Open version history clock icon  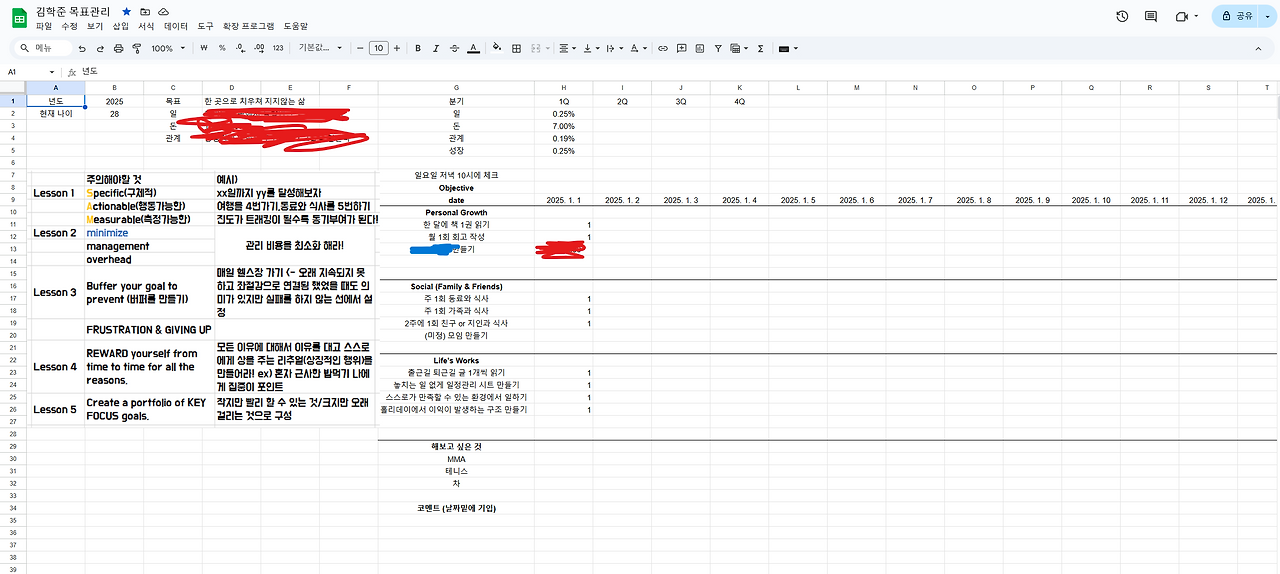(x=1122, y=16)
